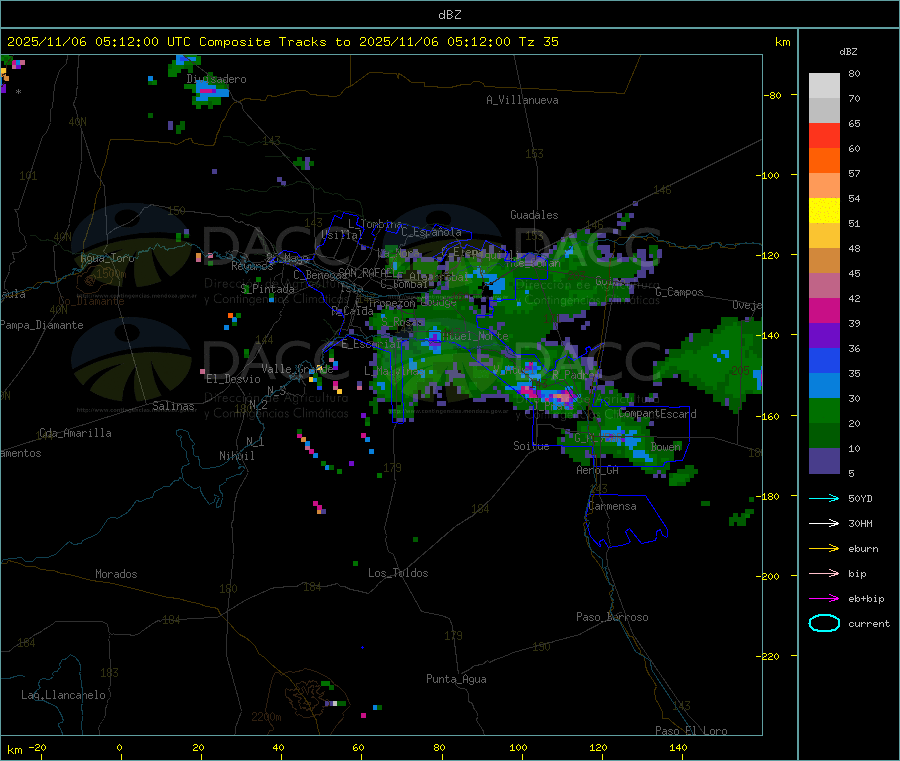Click the El_Desvio location label
This screenshot has height=761, width=900.
pos(233,379)
